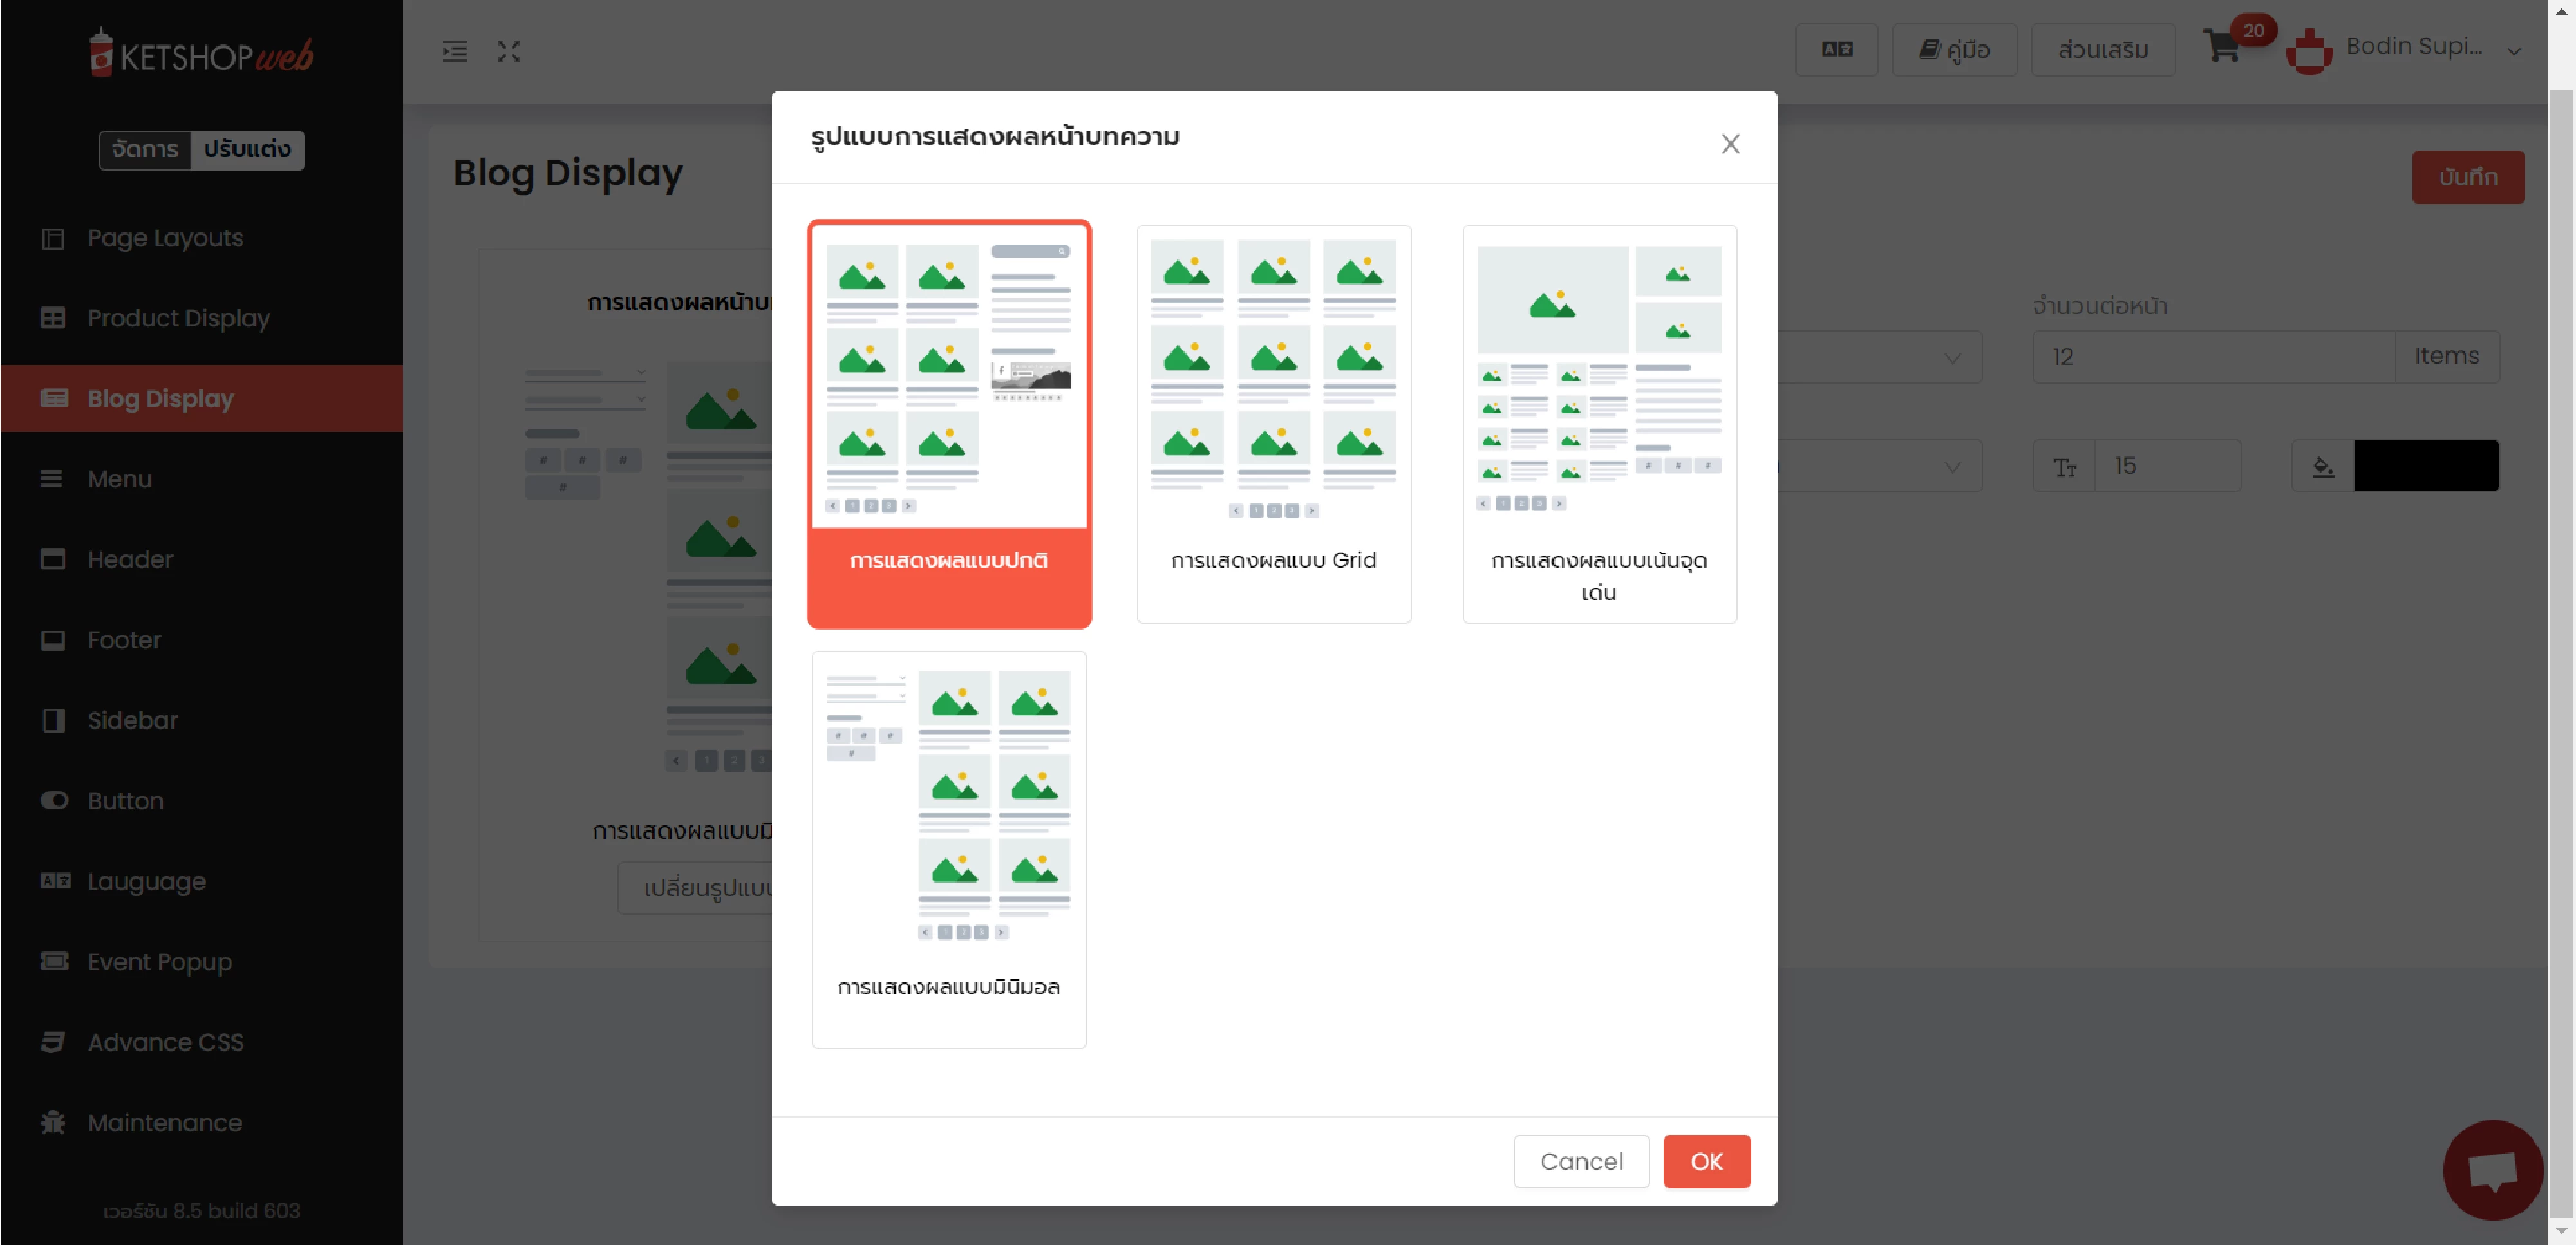Viewport: 2576px width, 1245px height.
Task: Click the collapse sidebar menu icon
Action: [x=455, y=51]
